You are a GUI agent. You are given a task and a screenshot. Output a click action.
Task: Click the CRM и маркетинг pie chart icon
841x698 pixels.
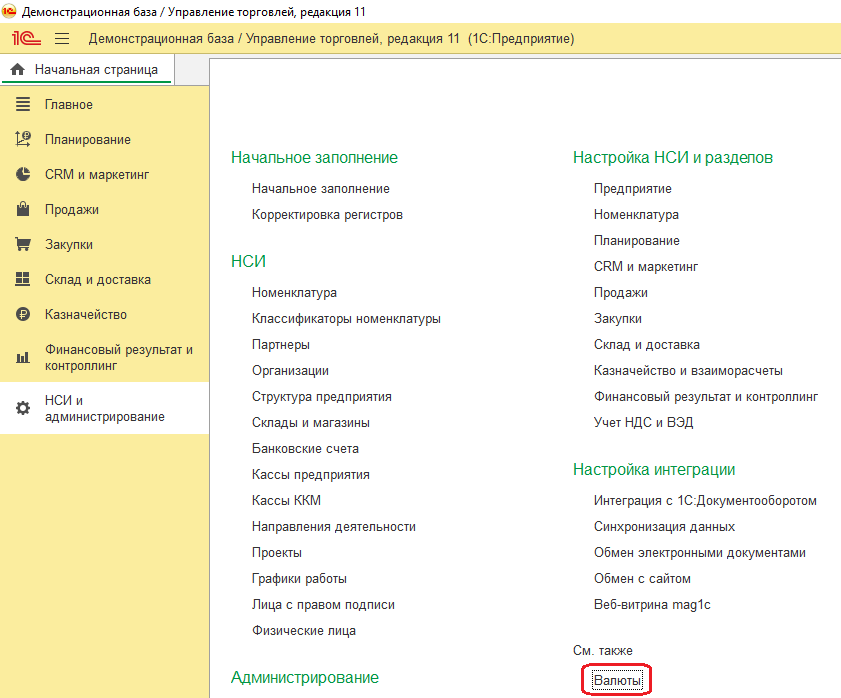[x=23, y=175]
